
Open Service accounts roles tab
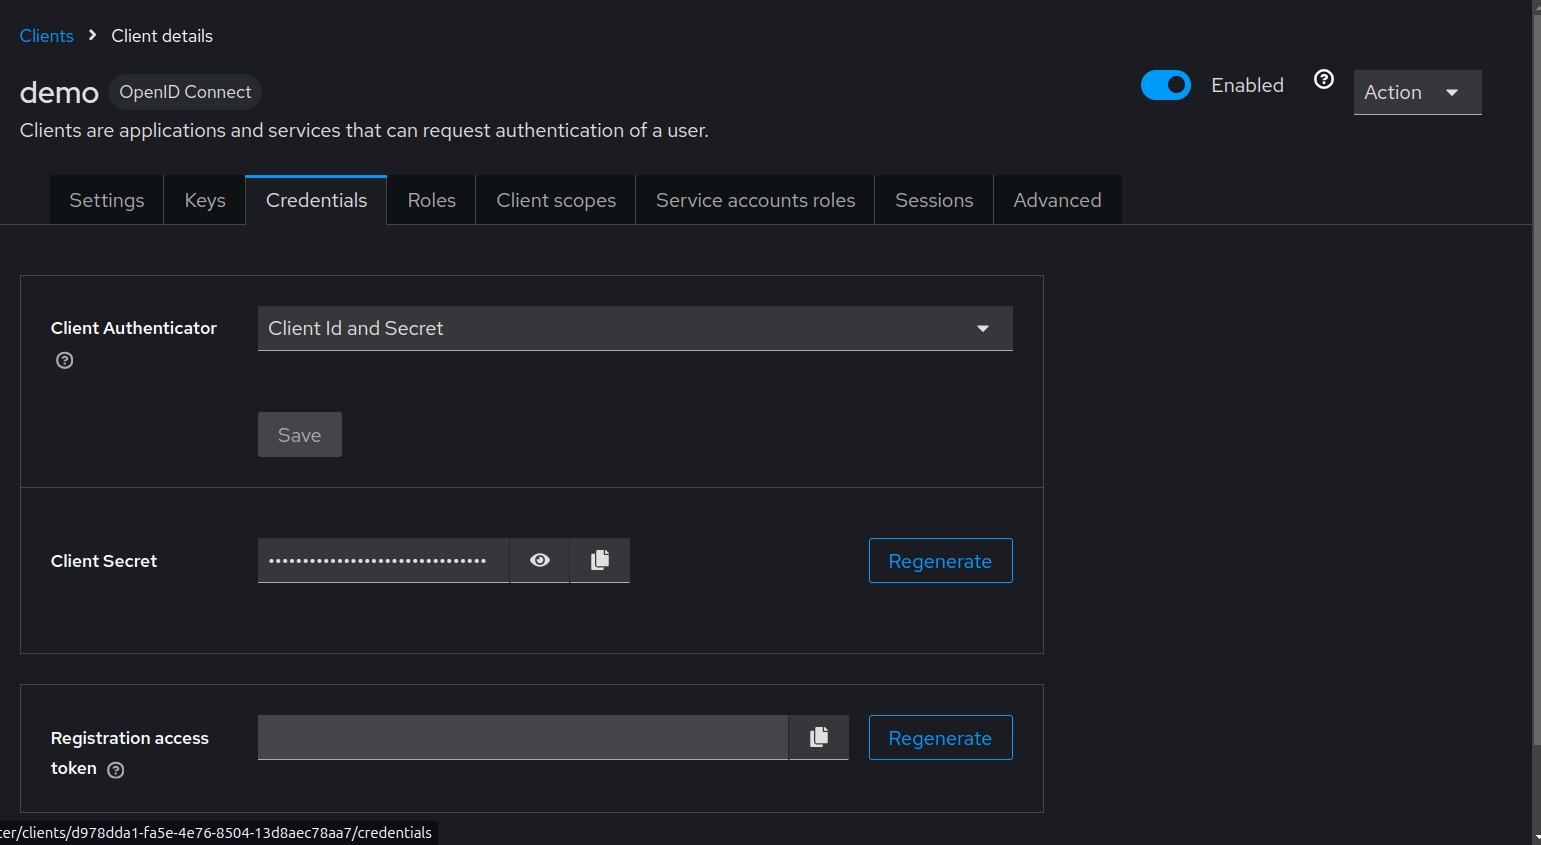point(755,200)
